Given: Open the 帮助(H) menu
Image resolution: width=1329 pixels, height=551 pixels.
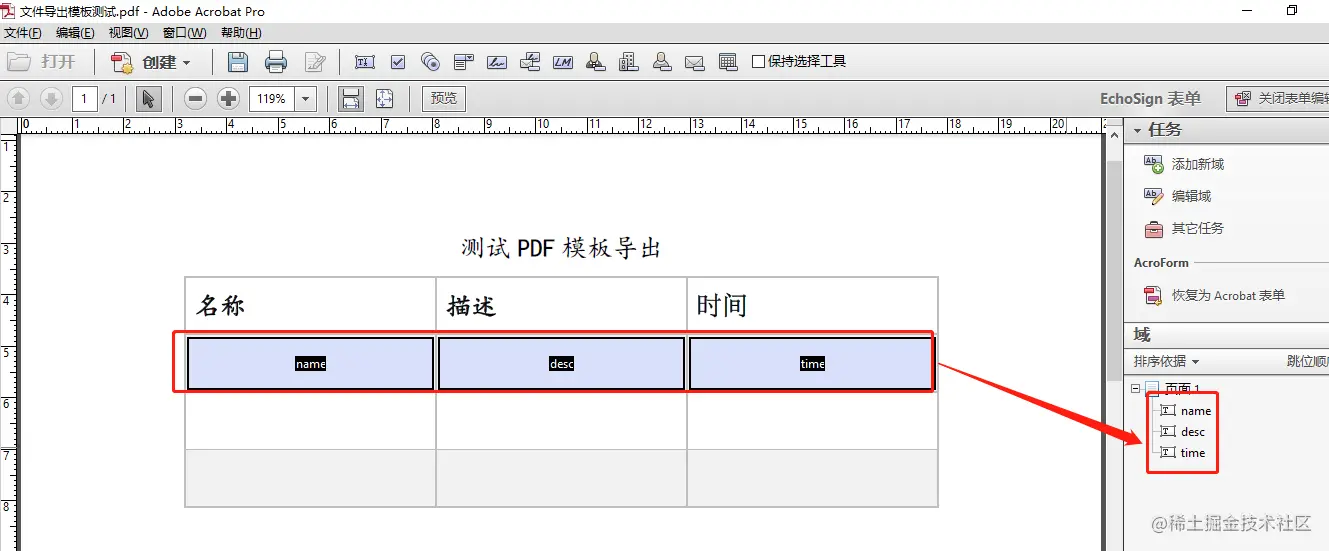Looking at the screenshot, I should click(x=241, y=33).
